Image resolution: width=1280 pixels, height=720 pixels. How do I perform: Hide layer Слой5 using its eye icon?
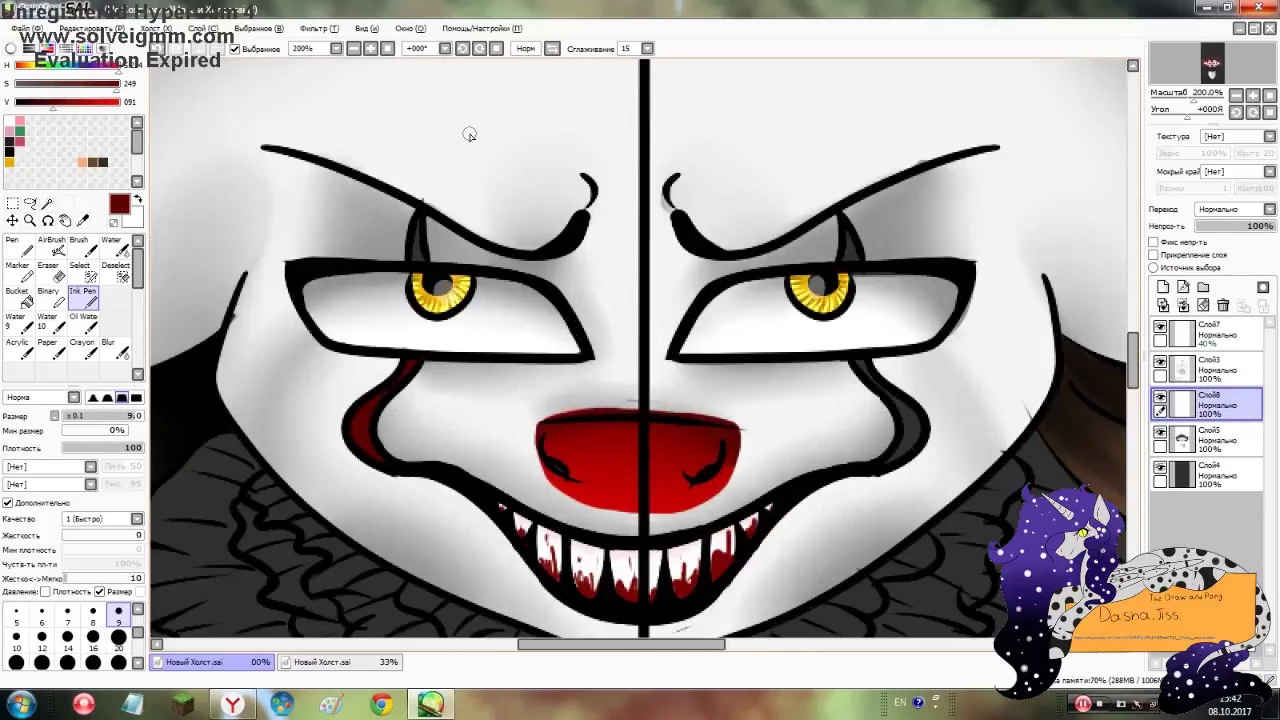pos(1160,433)
